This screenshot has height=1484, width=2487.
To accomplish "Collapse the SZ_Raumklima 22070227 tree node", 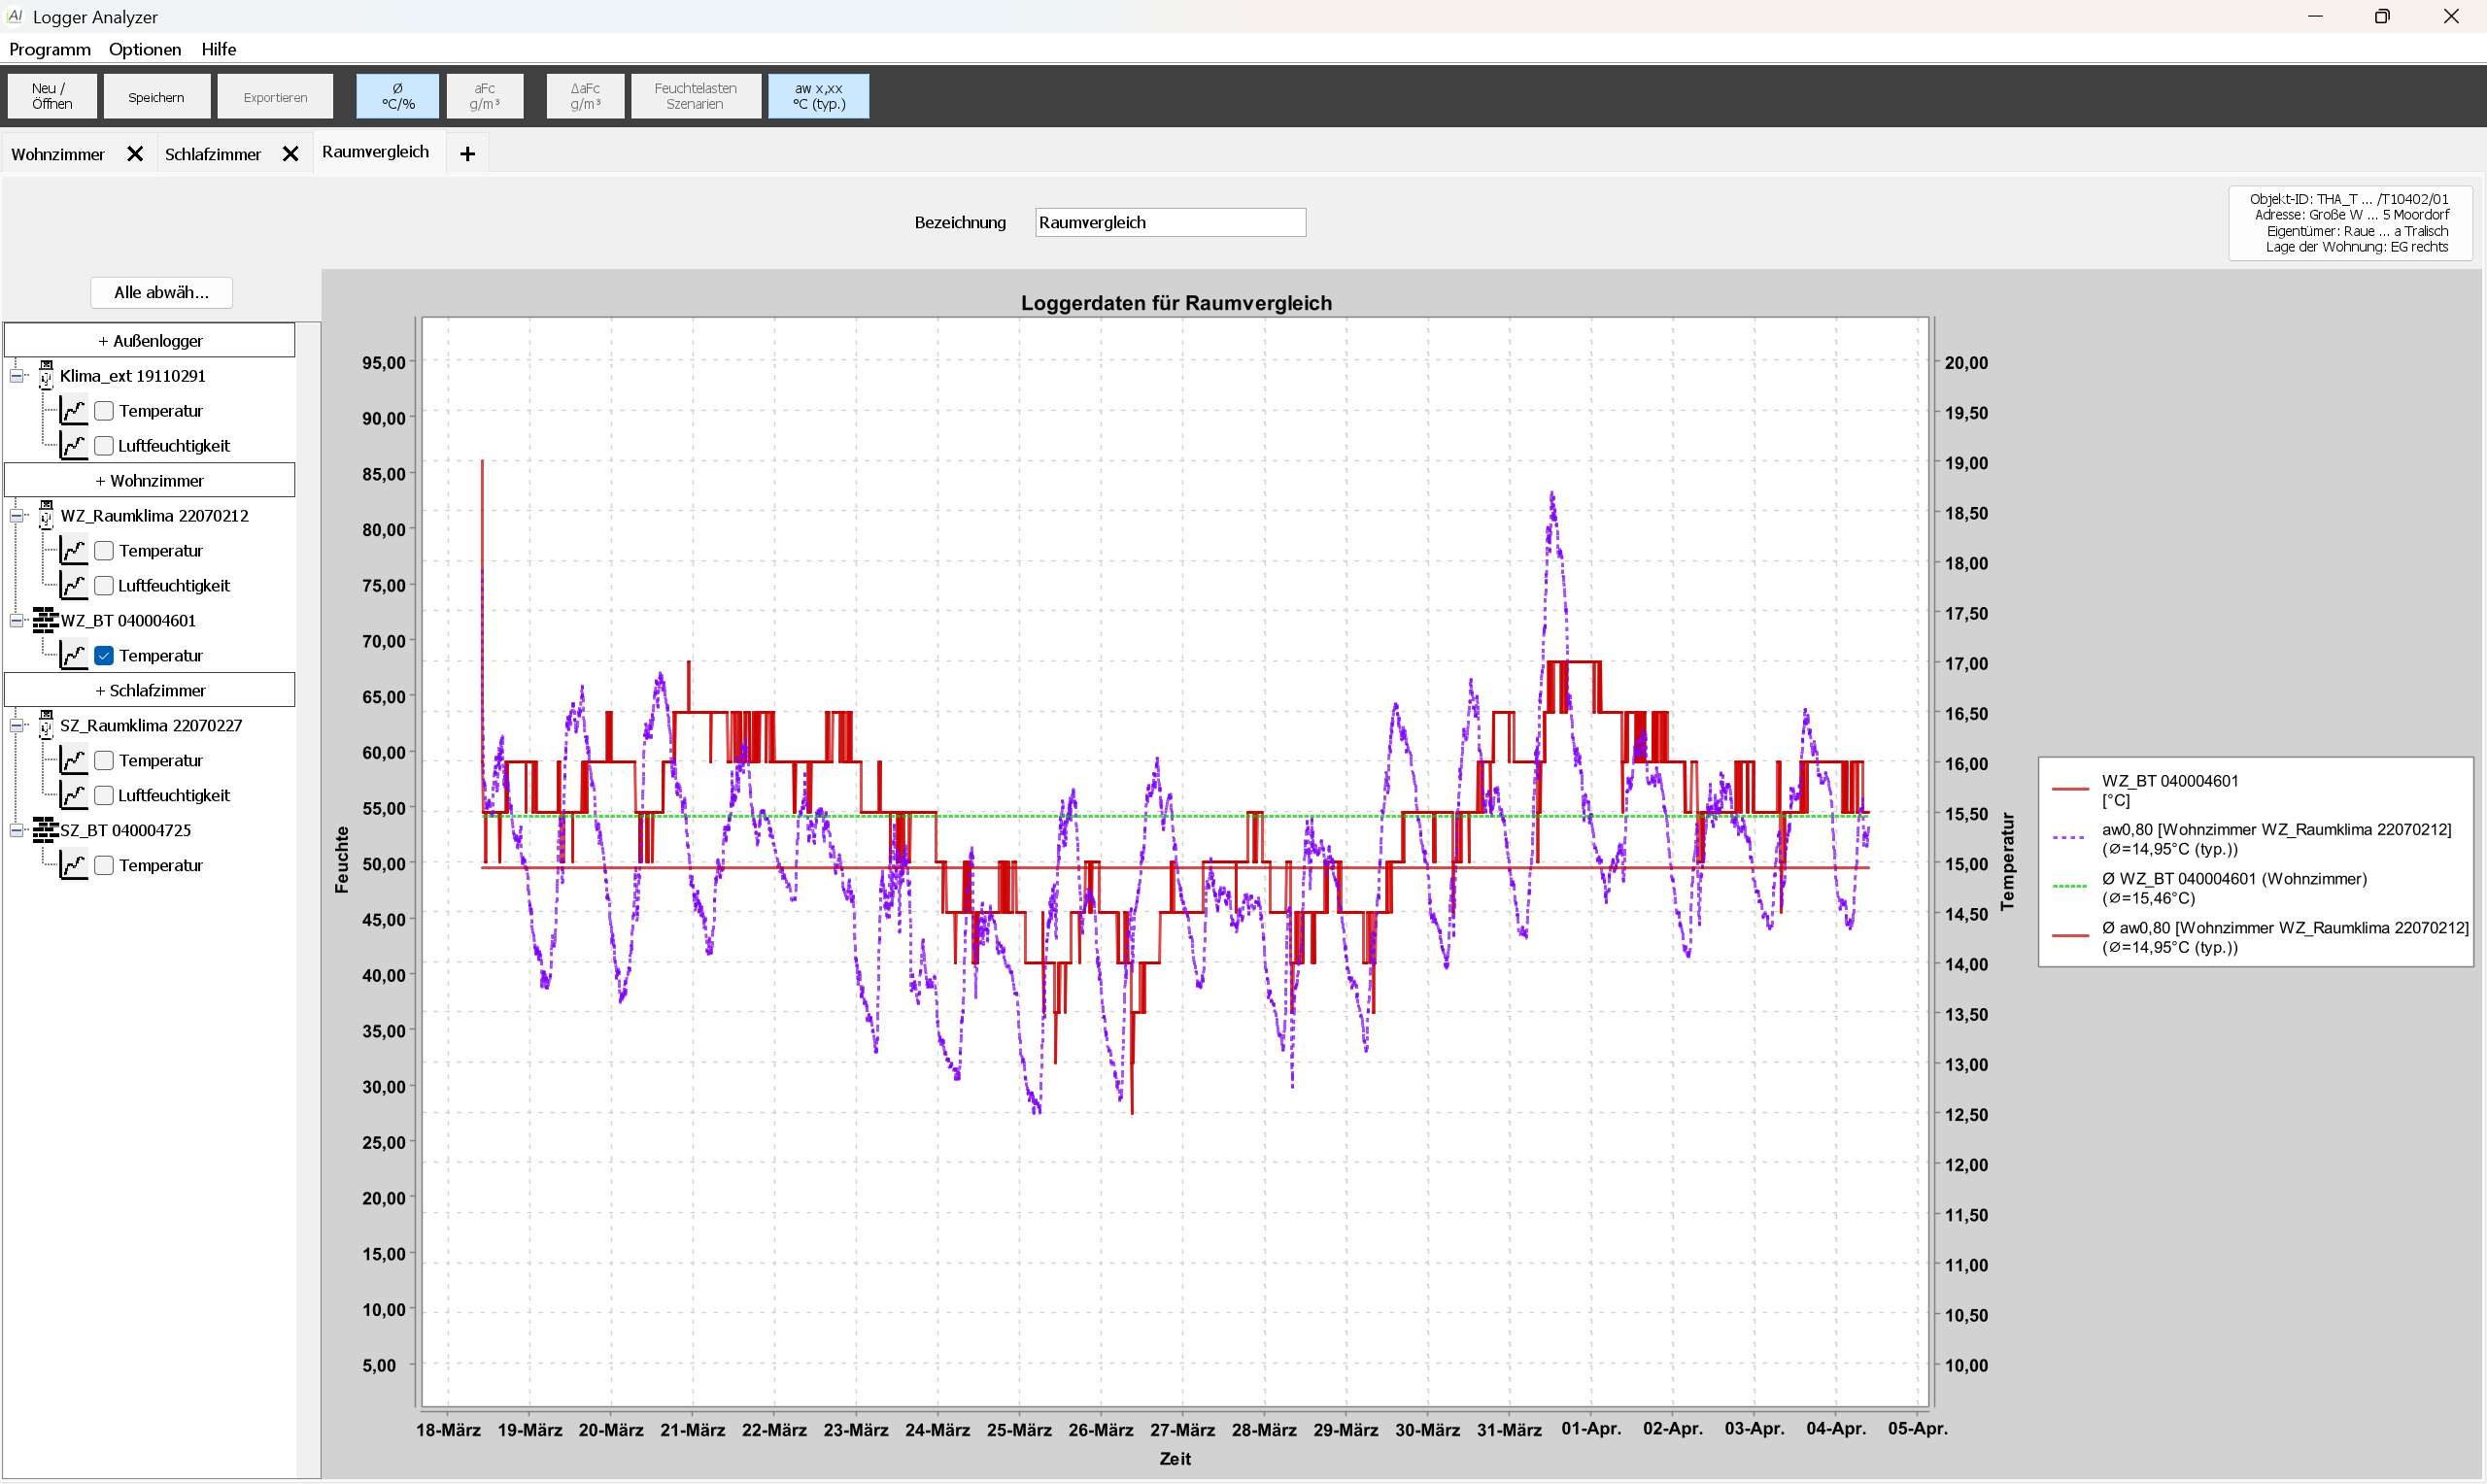I will click(17, 726).
